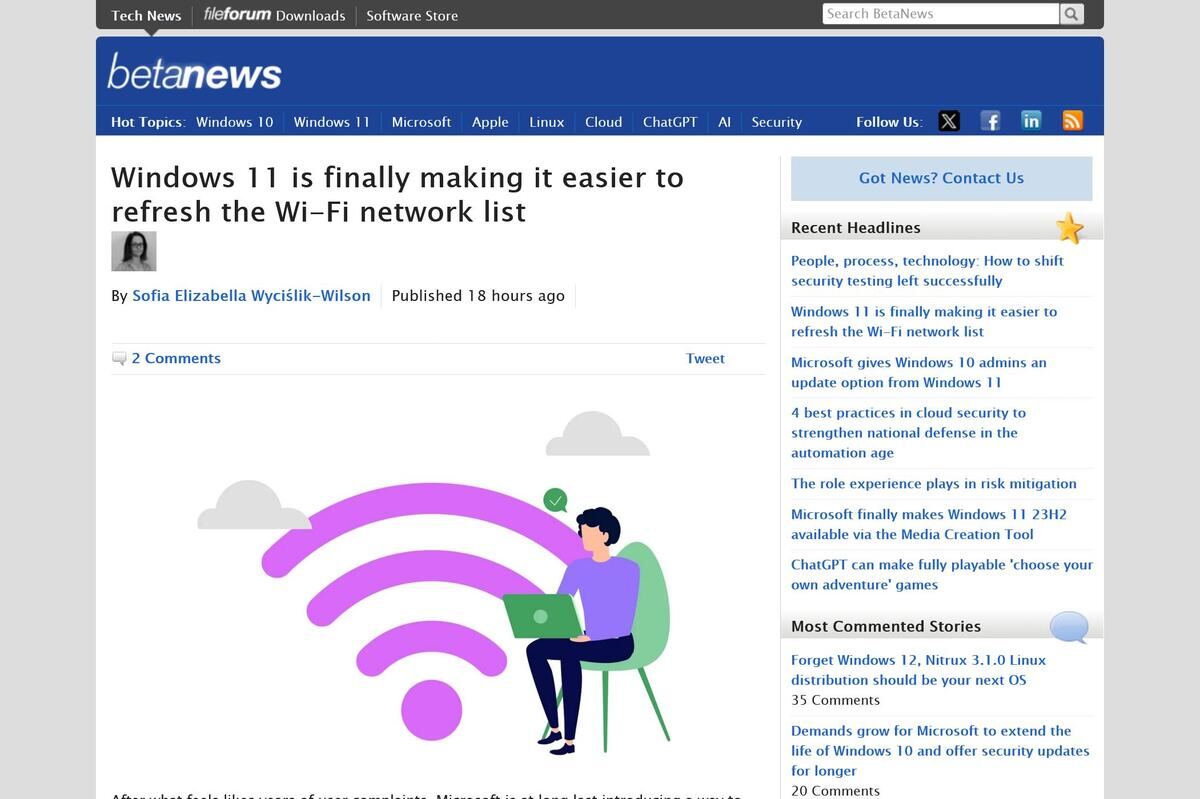Open 'Windows 11 23H2 Media Creation Tool' headline

pyautogui.click(x=929, y=524)
